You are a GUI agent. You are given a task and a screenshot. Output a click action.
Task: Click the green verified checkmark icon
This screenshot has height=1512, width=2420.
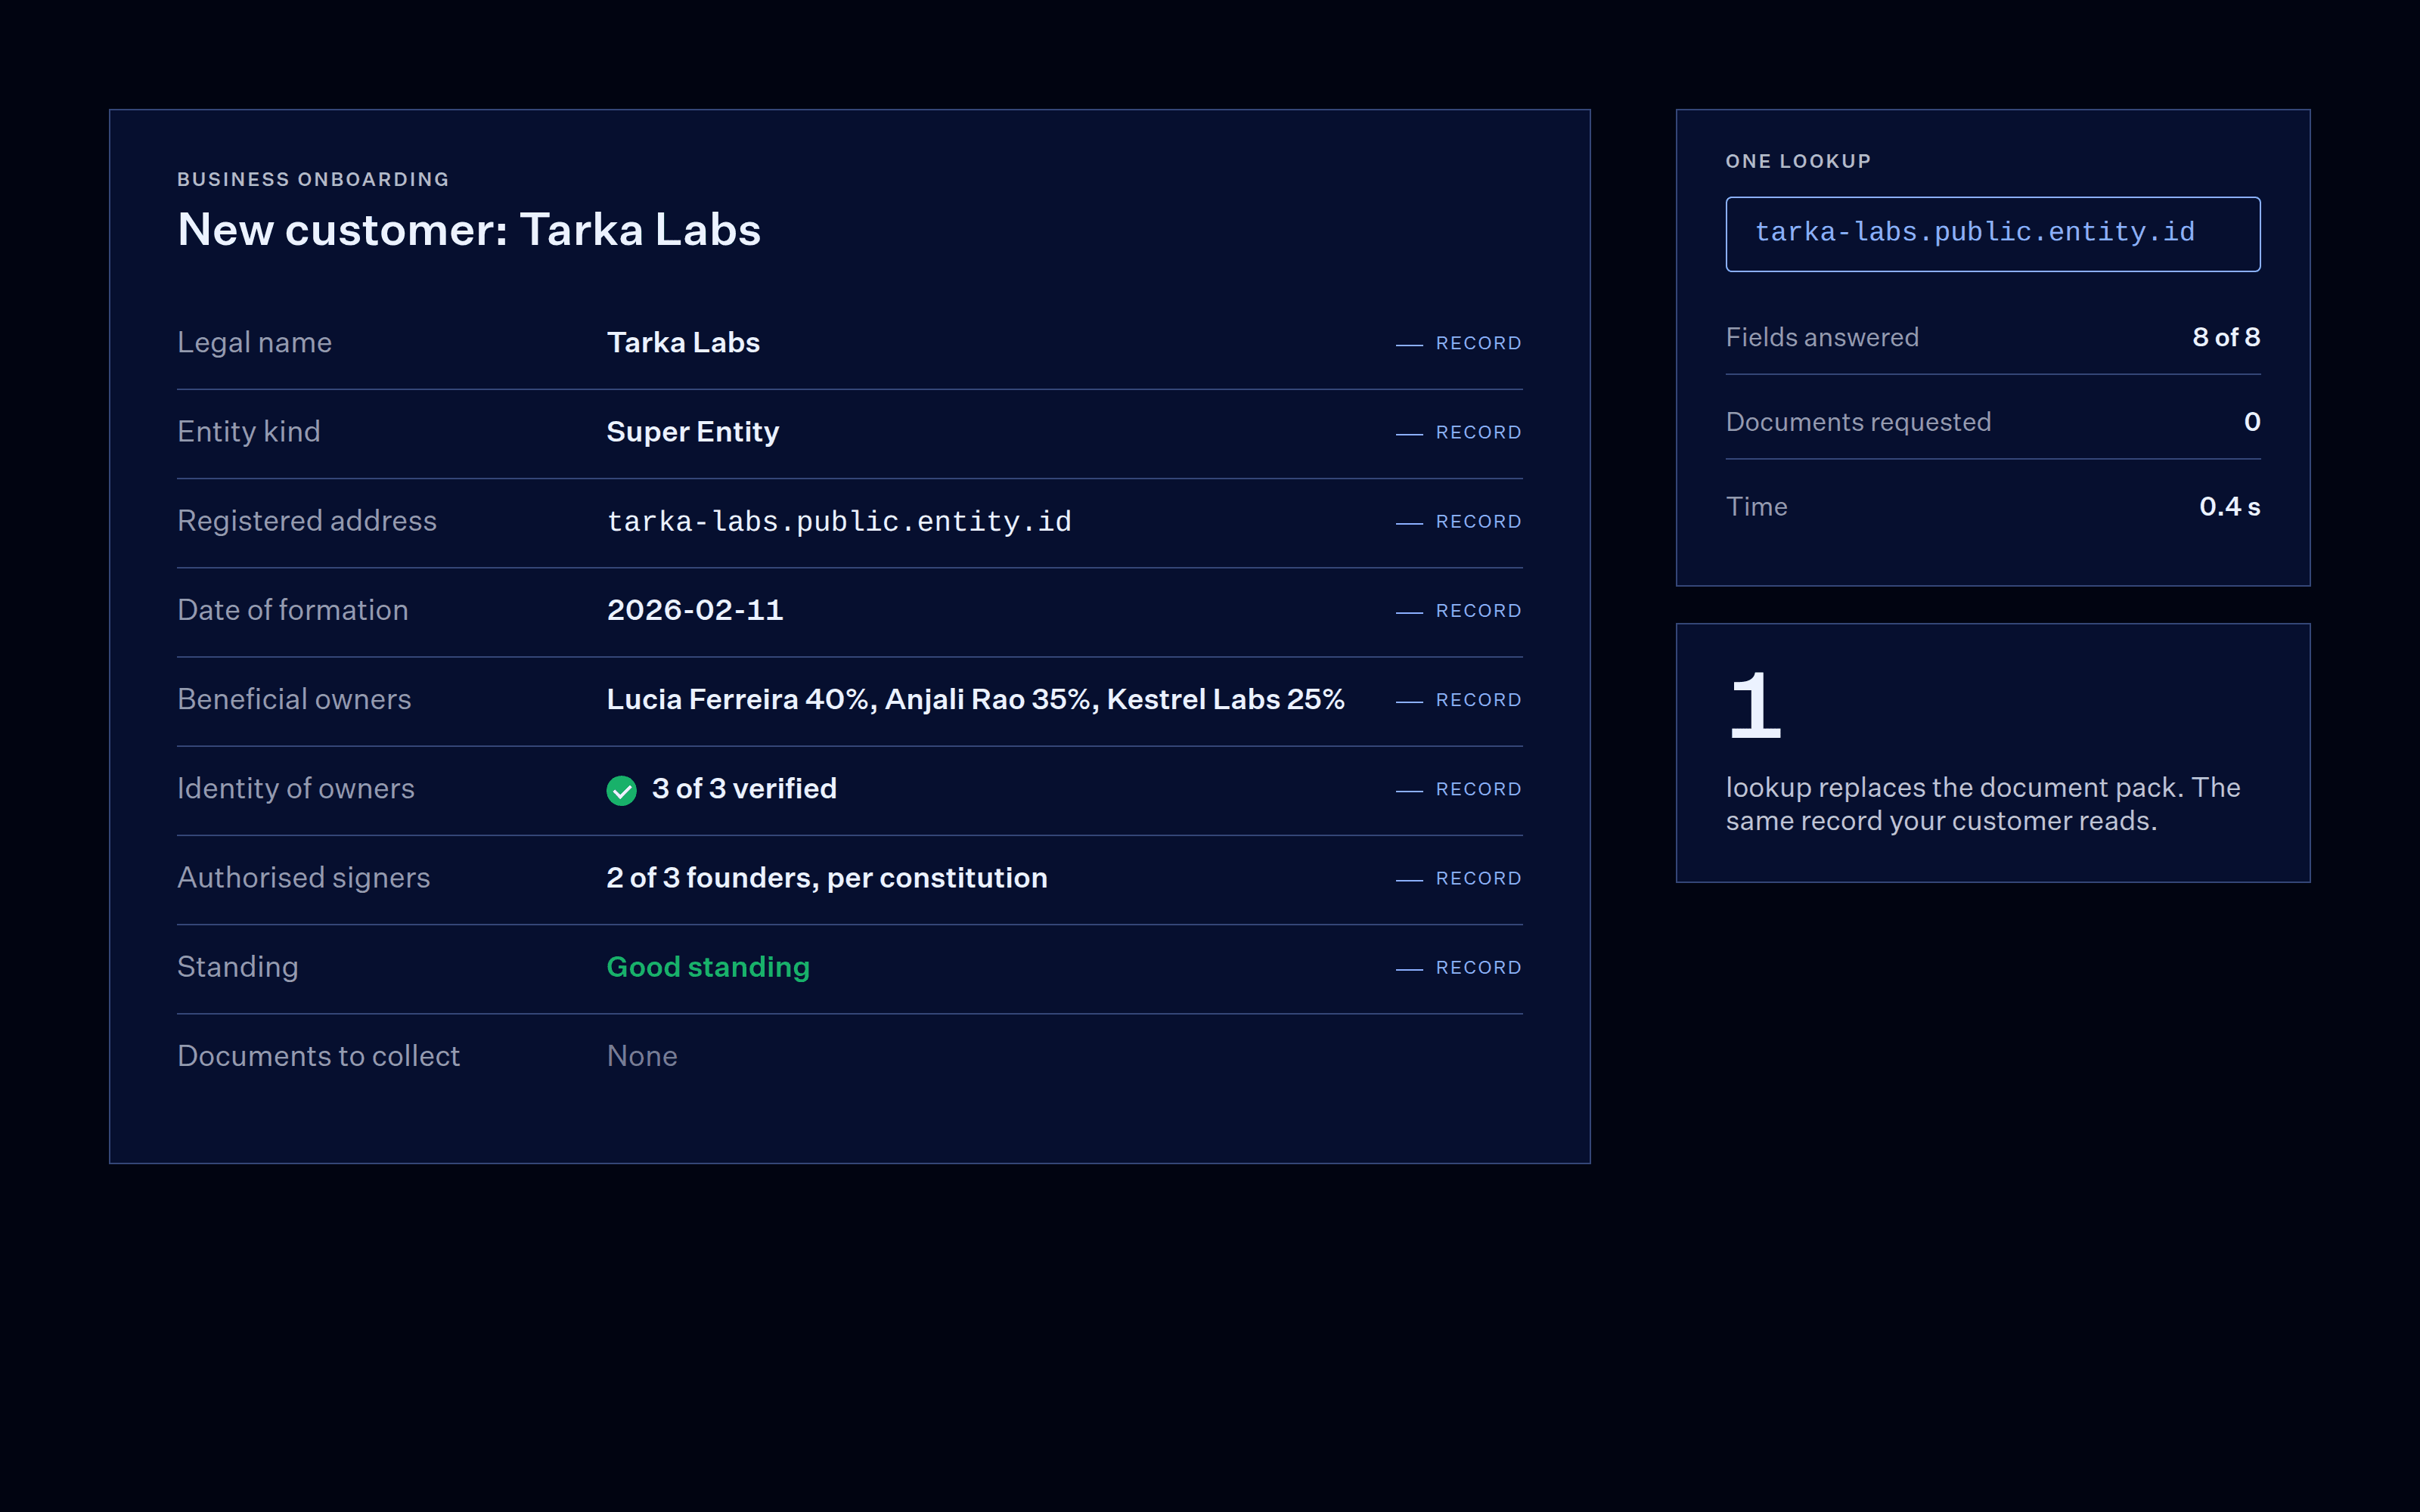tap(621, 790)
